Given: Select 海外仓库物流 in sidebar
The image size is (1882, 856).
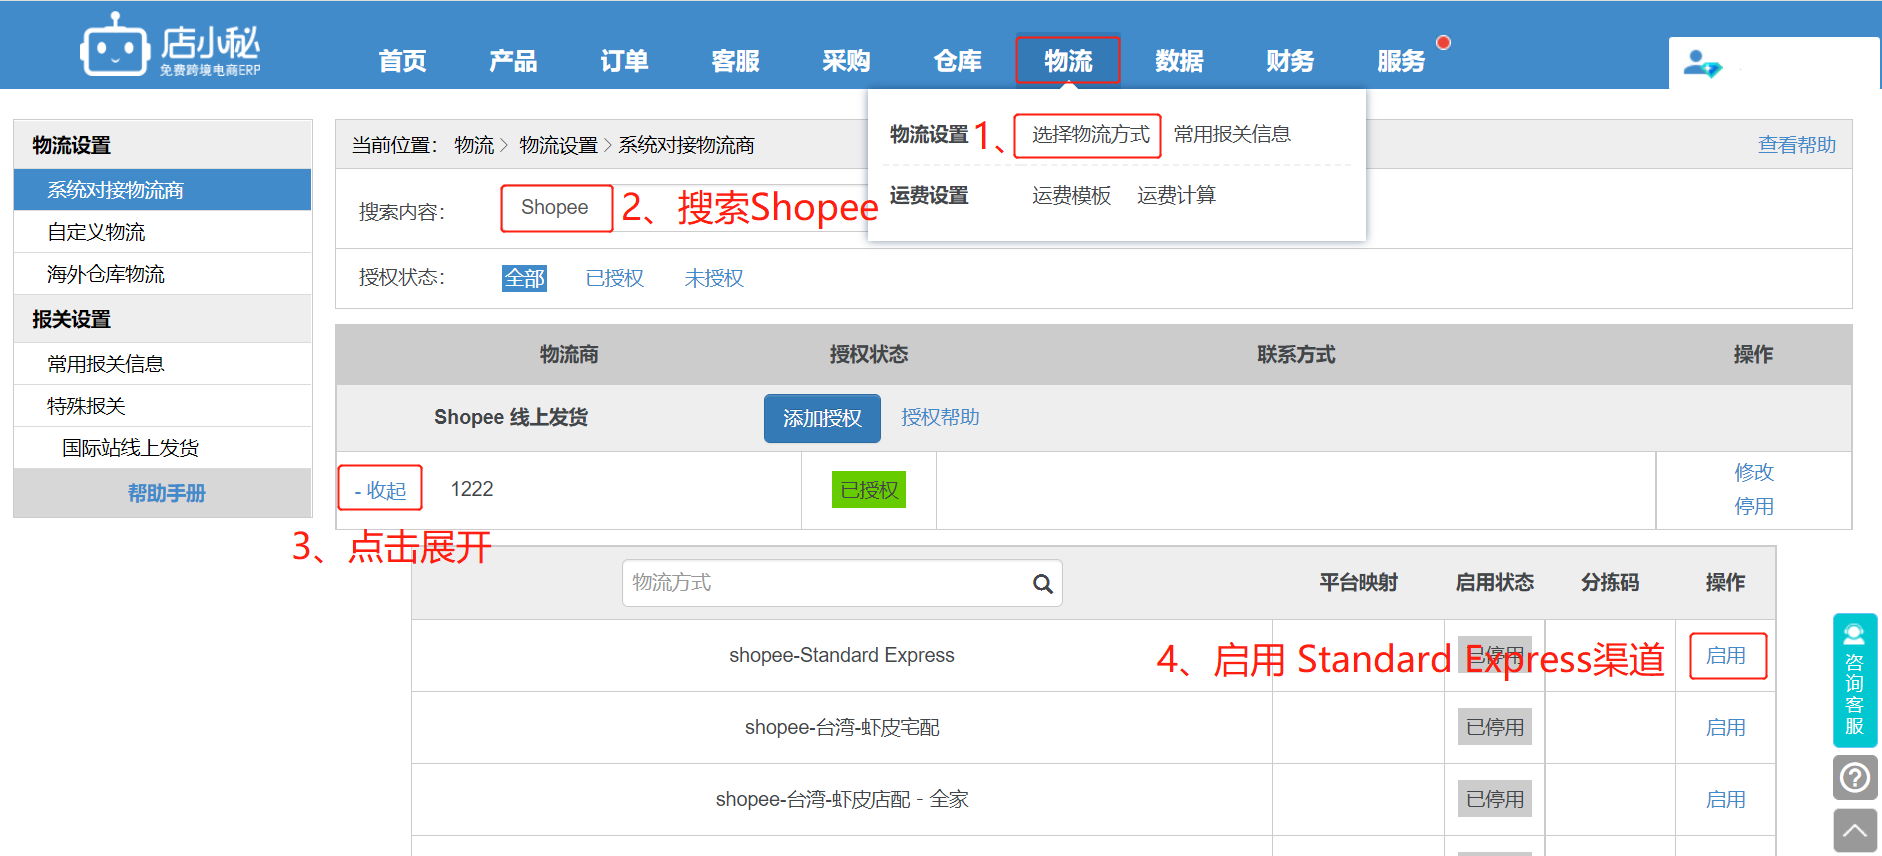Looking at the screenshot, I should click(x=162, y=274).
